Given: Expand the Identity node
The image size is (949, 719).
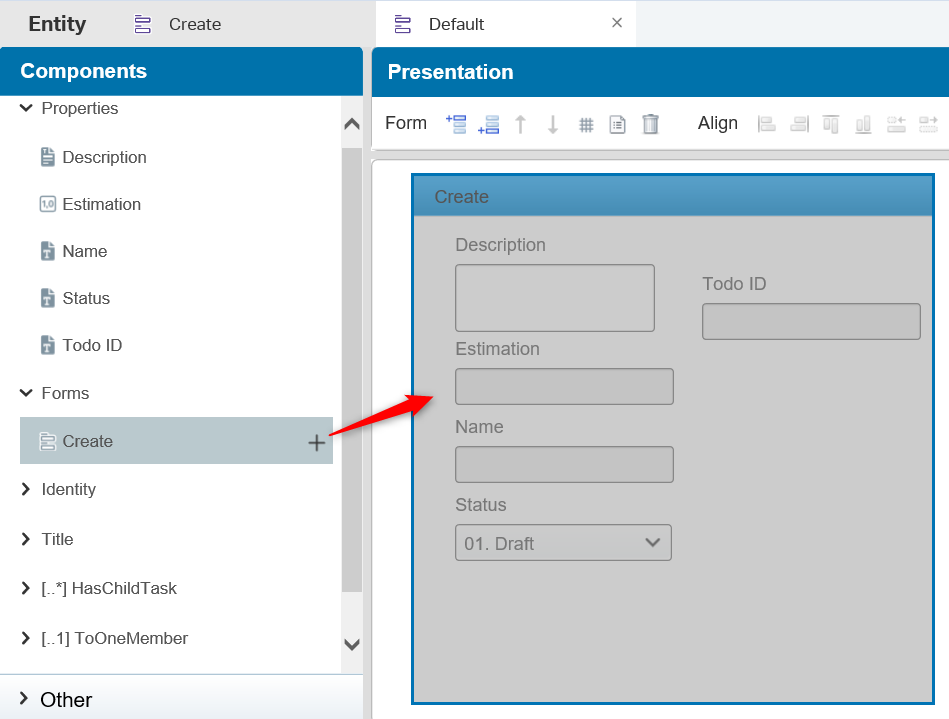Looking at the screenshot, I should coord(25,489).
